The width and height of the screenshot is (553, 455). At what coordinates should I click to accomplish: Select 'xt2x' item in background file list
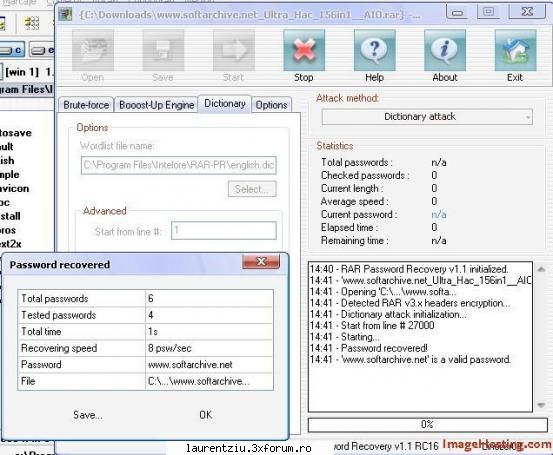tap(11, 244)
